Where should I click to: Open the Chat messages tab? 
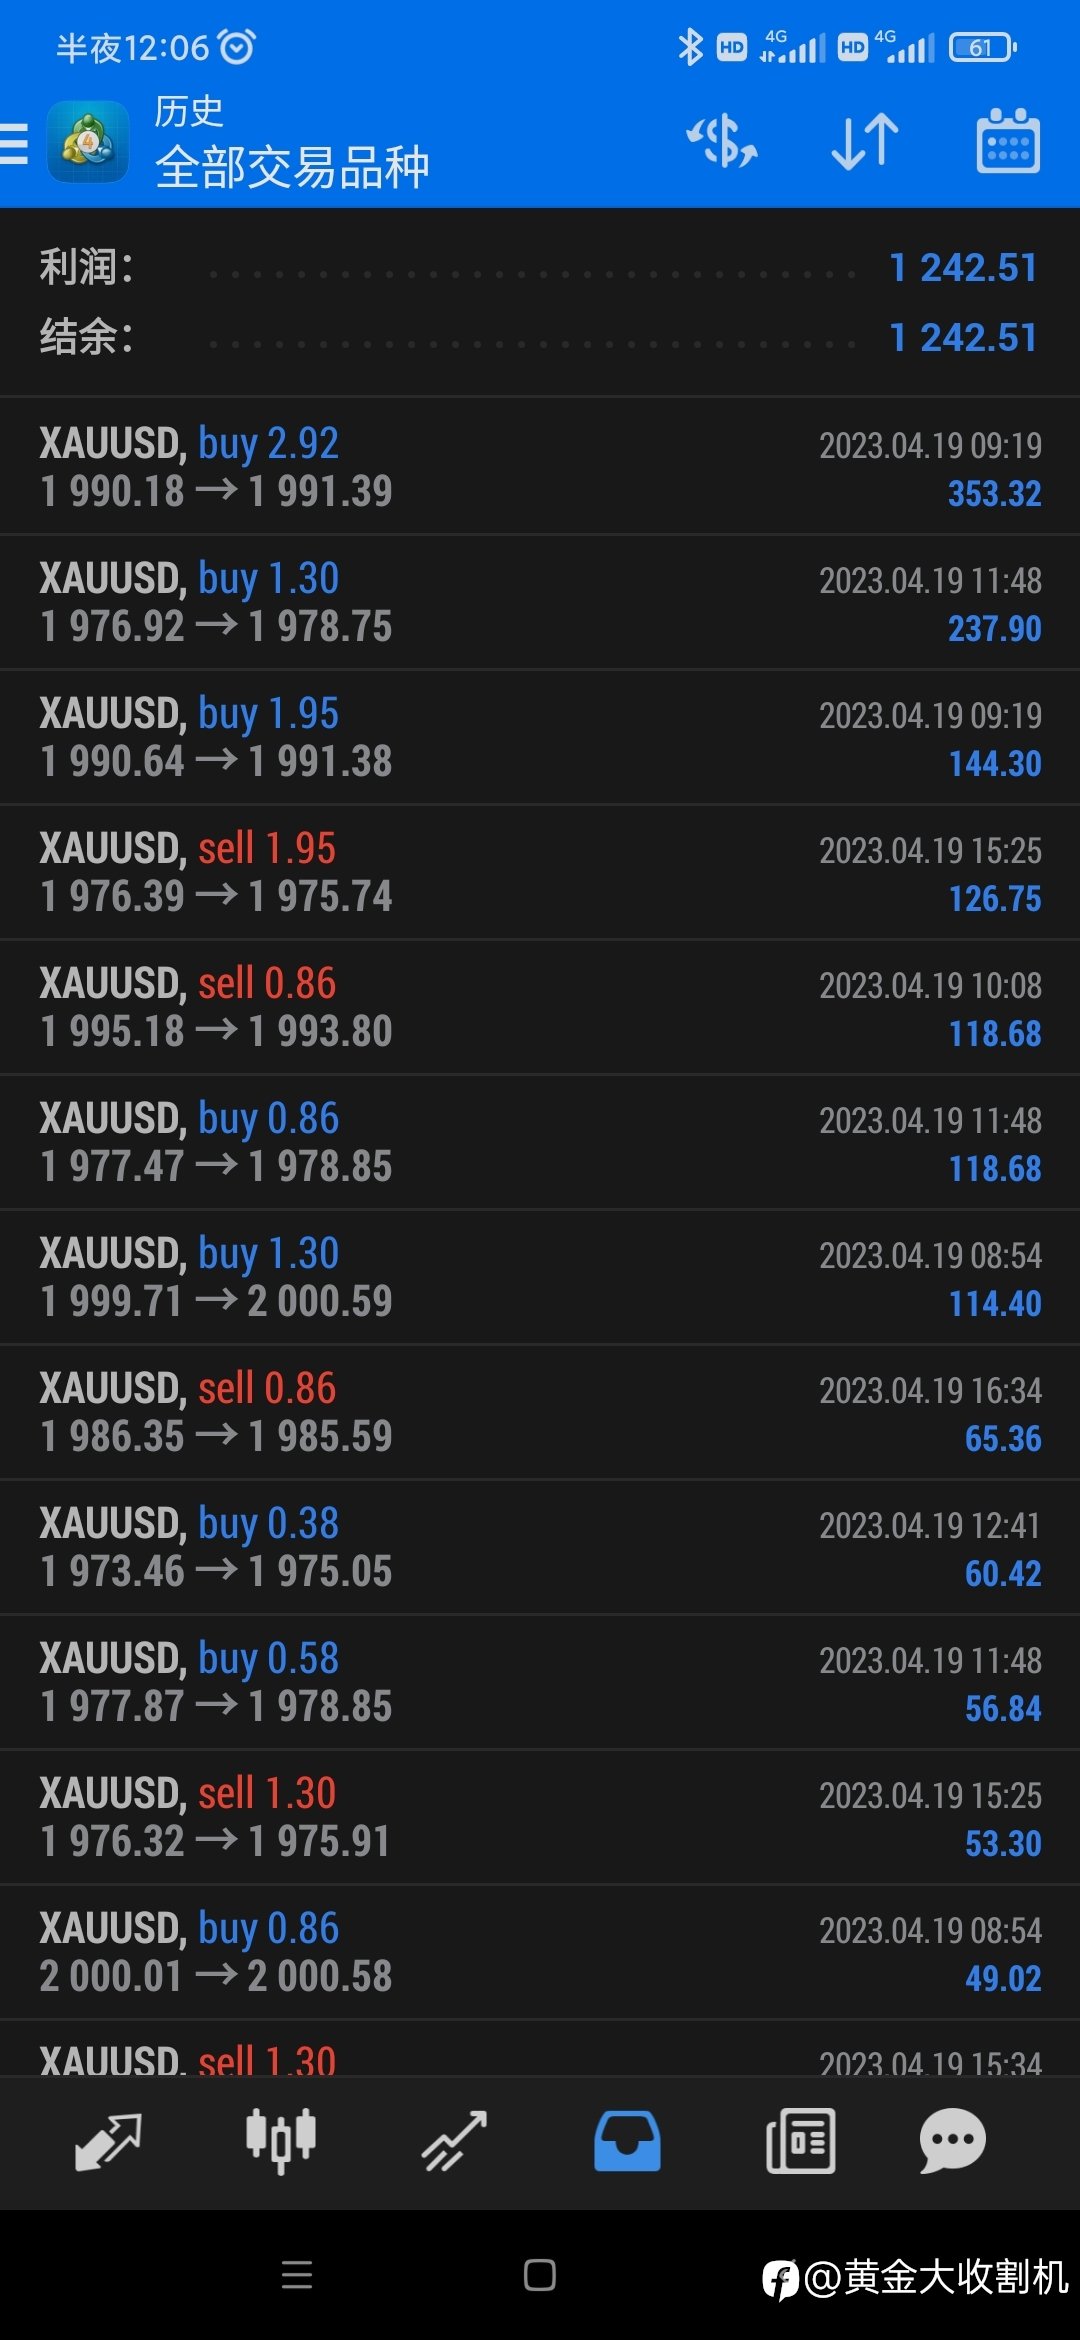point(952,2141)
